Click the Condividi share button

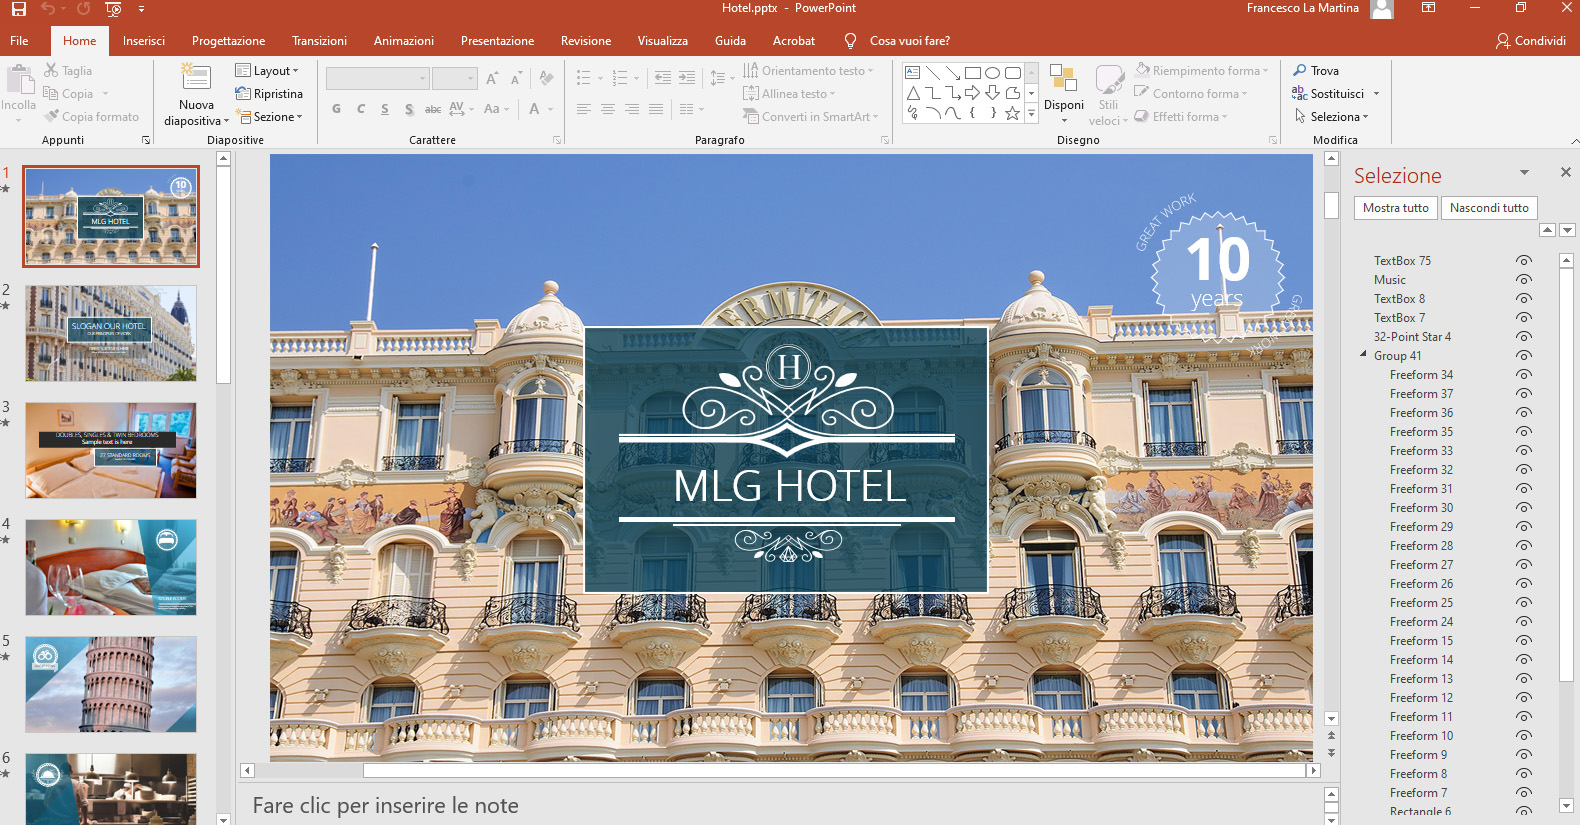pyautogui.click(x=1531, y=41)
